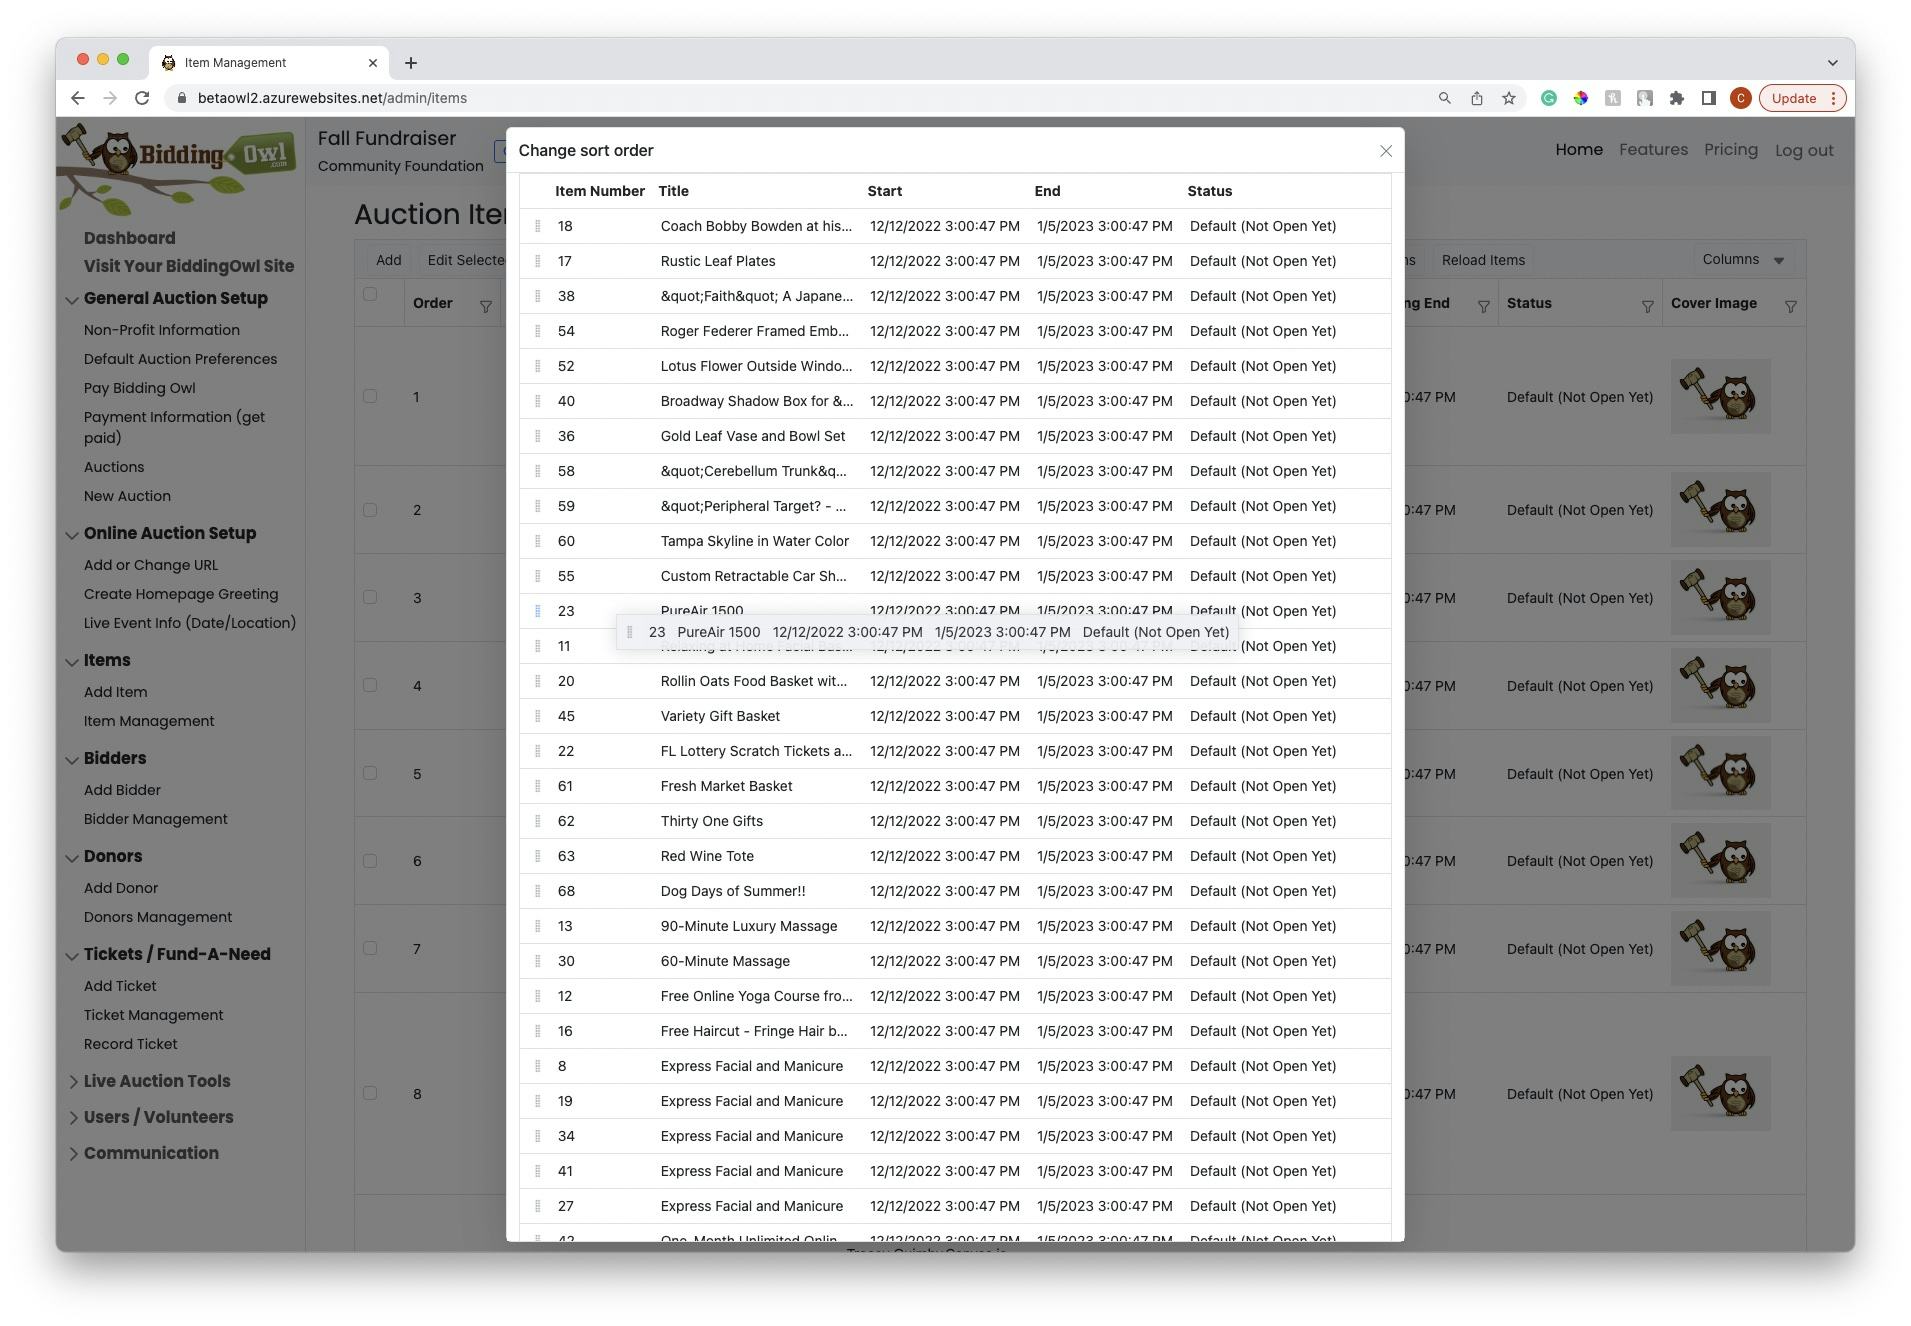The image size is (1911, 1326).
Task: Open the Pricing menu item
Action: point(1731,150)
